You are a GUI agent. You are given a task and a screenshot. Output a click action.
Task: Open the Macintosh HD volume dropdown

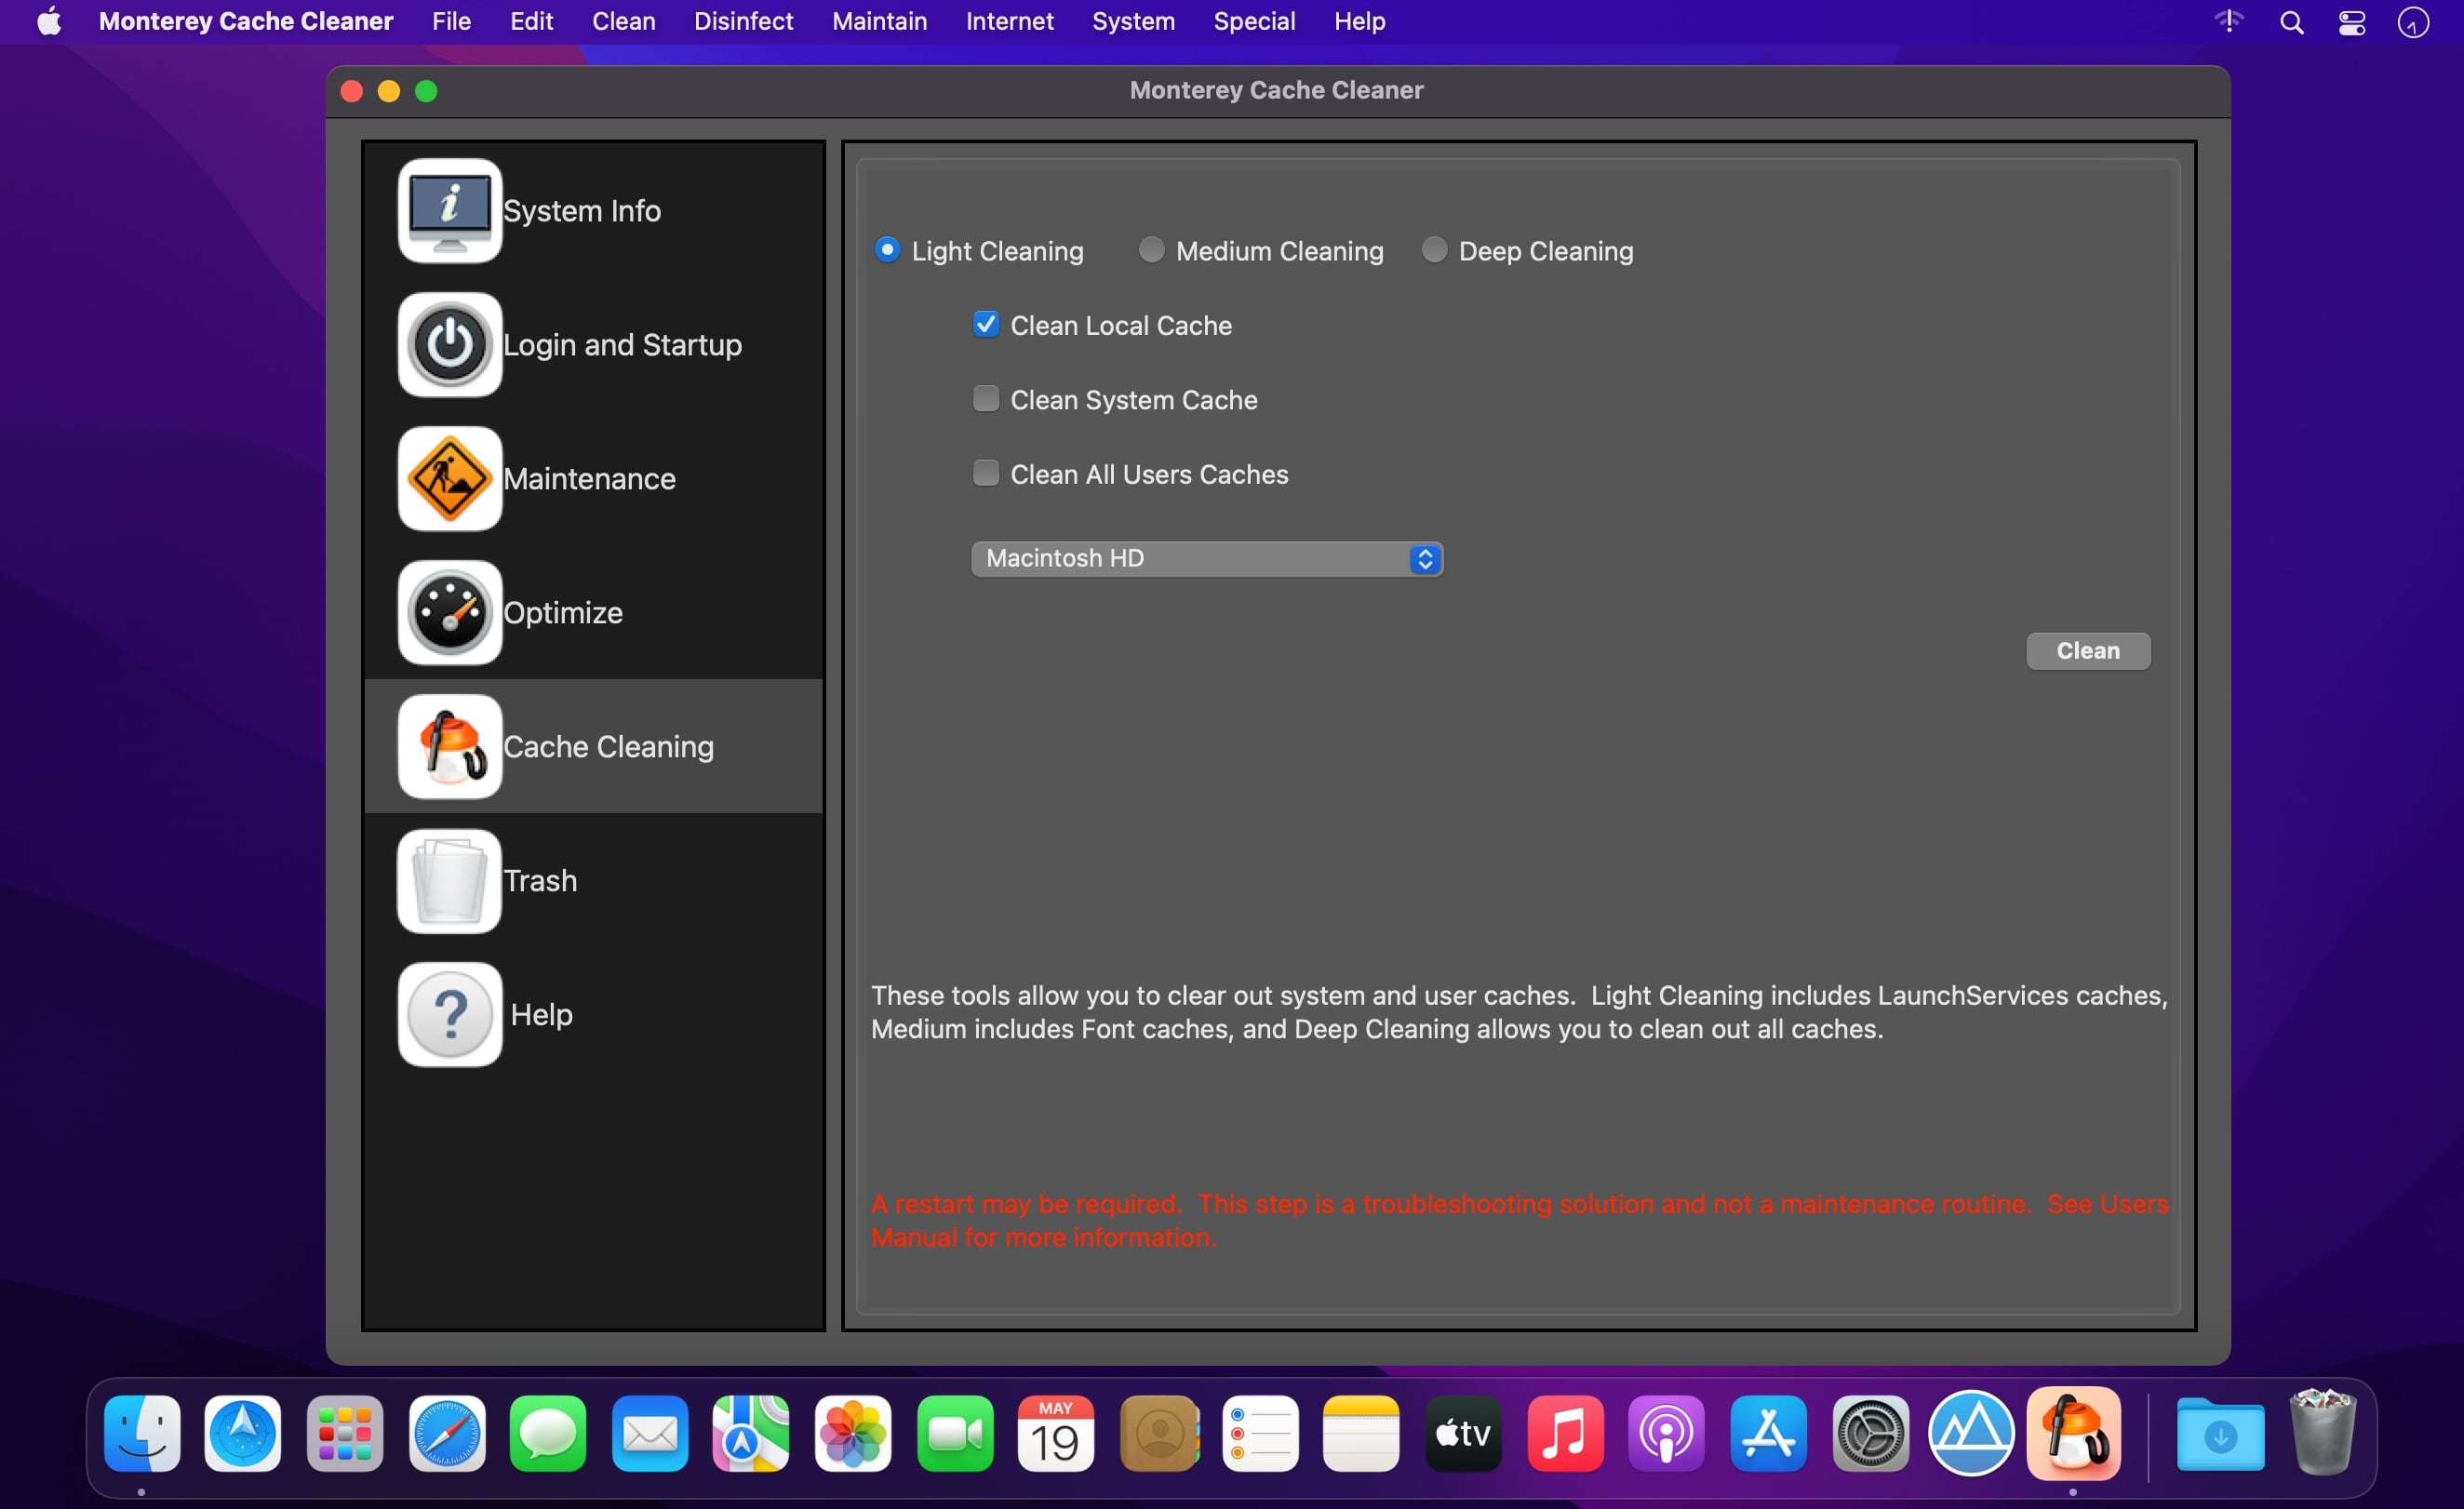click(x=1206, y=559)
